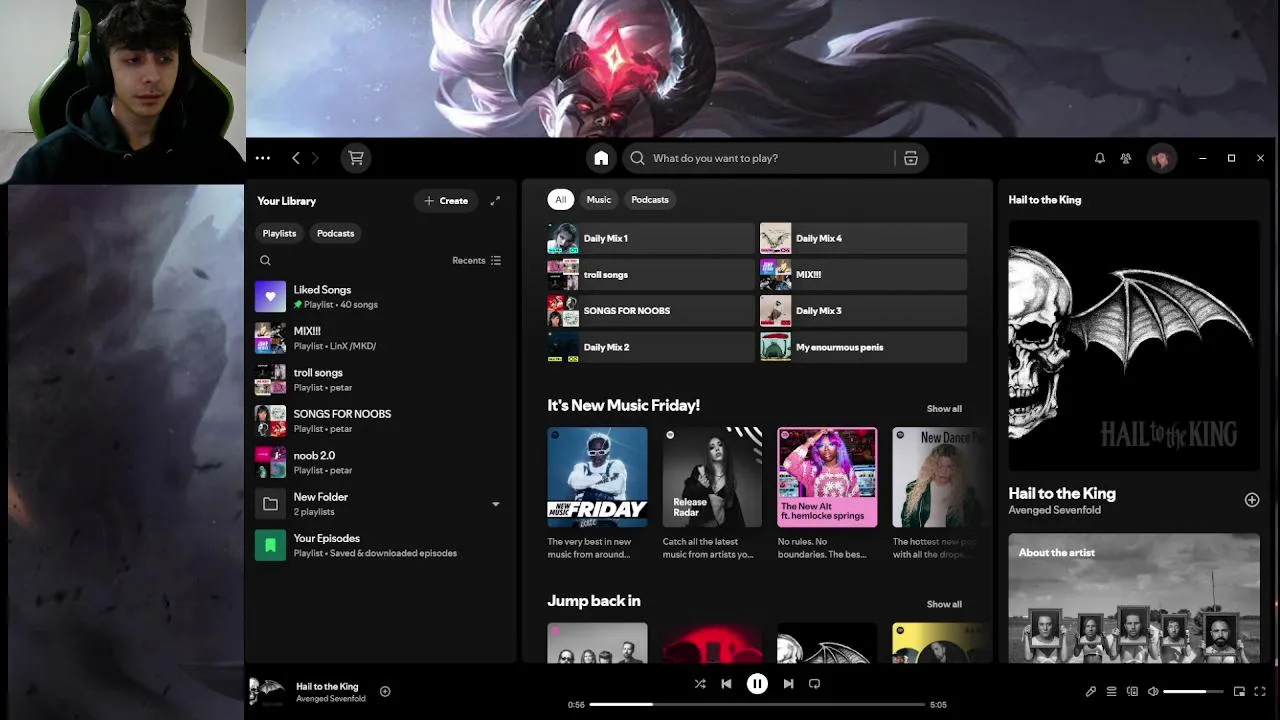Open It's New Music Friday heading
The image size is (1280, 720).
(623, 405)
